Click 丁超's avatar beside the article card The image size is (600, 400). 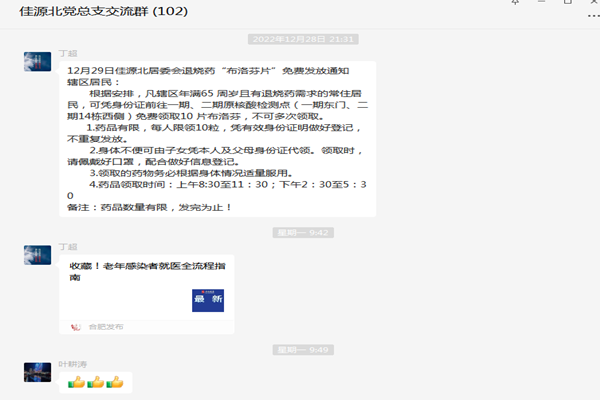click(37, 256)
